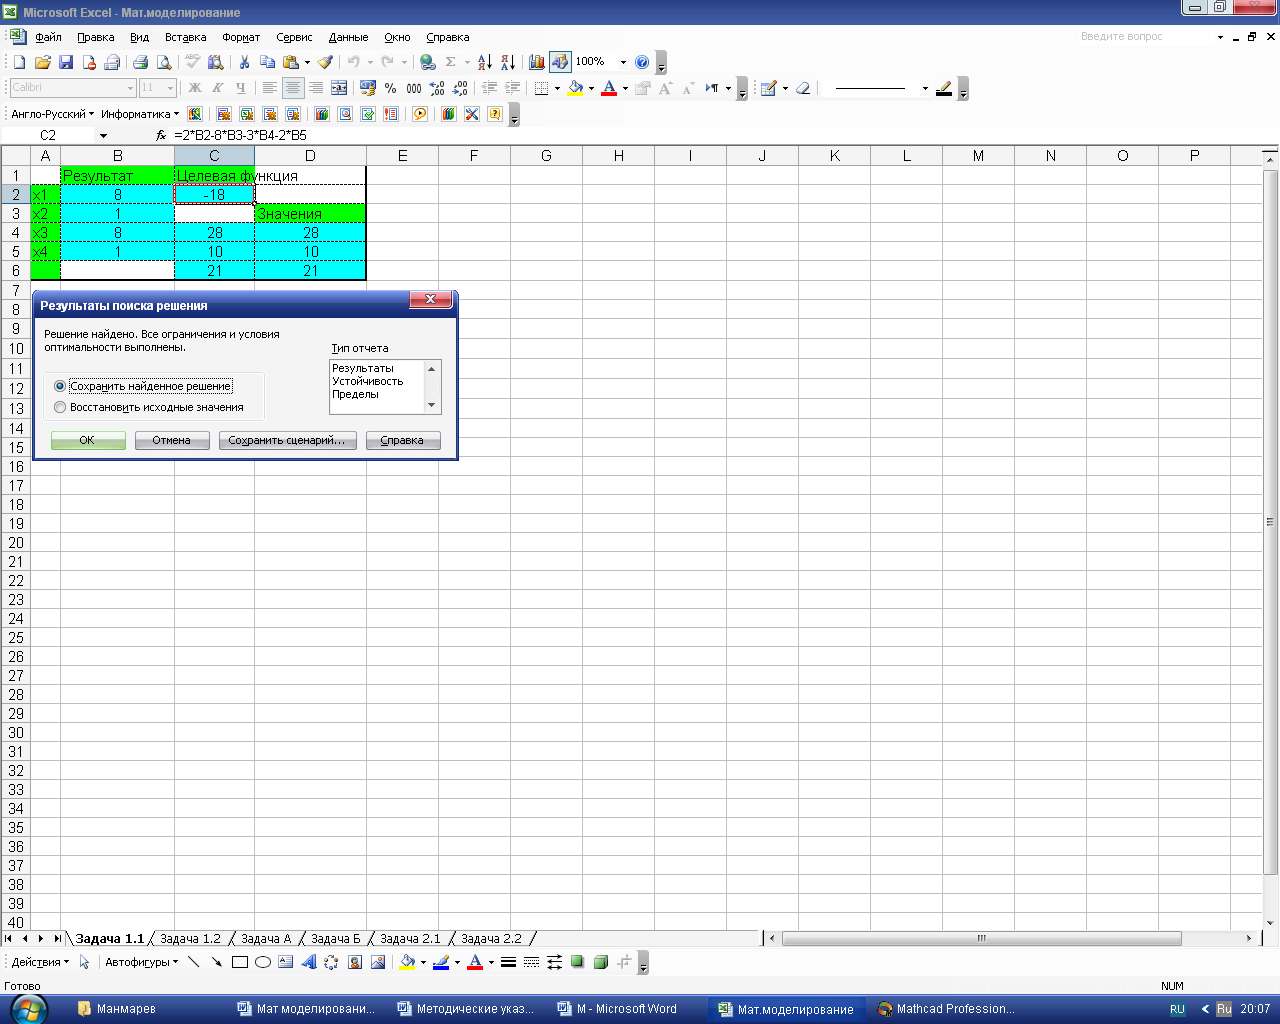1280x1024 pixels.
Task: Copy the selection from the toolbar
Action: tap(267, 62)
